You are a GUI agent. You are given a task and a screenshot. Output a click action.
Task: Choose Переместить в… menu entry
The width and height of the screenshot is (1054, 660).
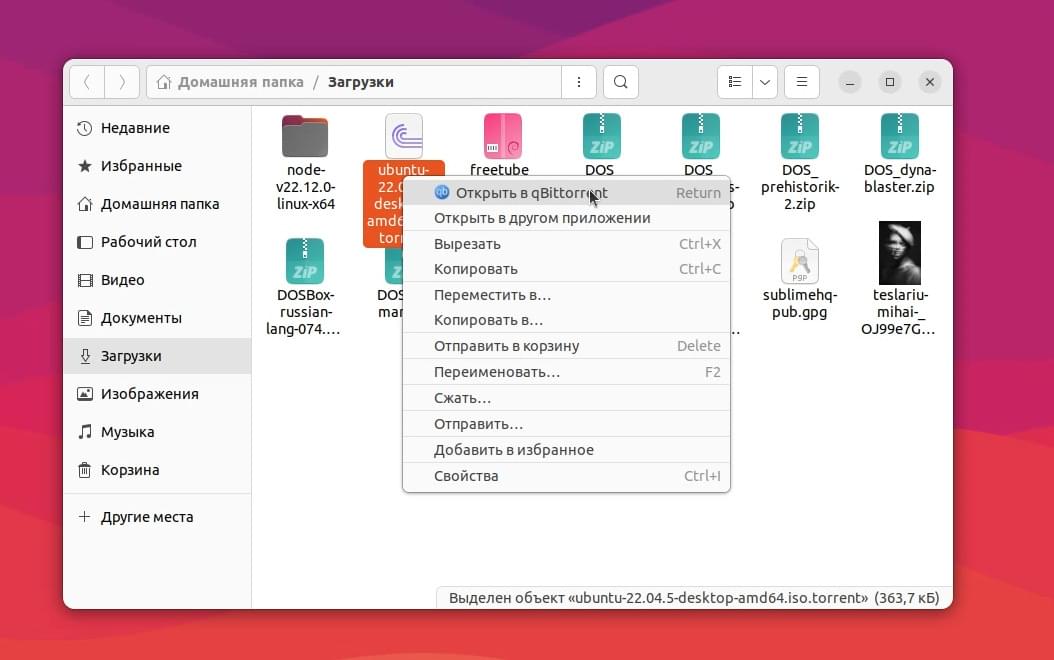pyautogui.click(x=566, y=295)
